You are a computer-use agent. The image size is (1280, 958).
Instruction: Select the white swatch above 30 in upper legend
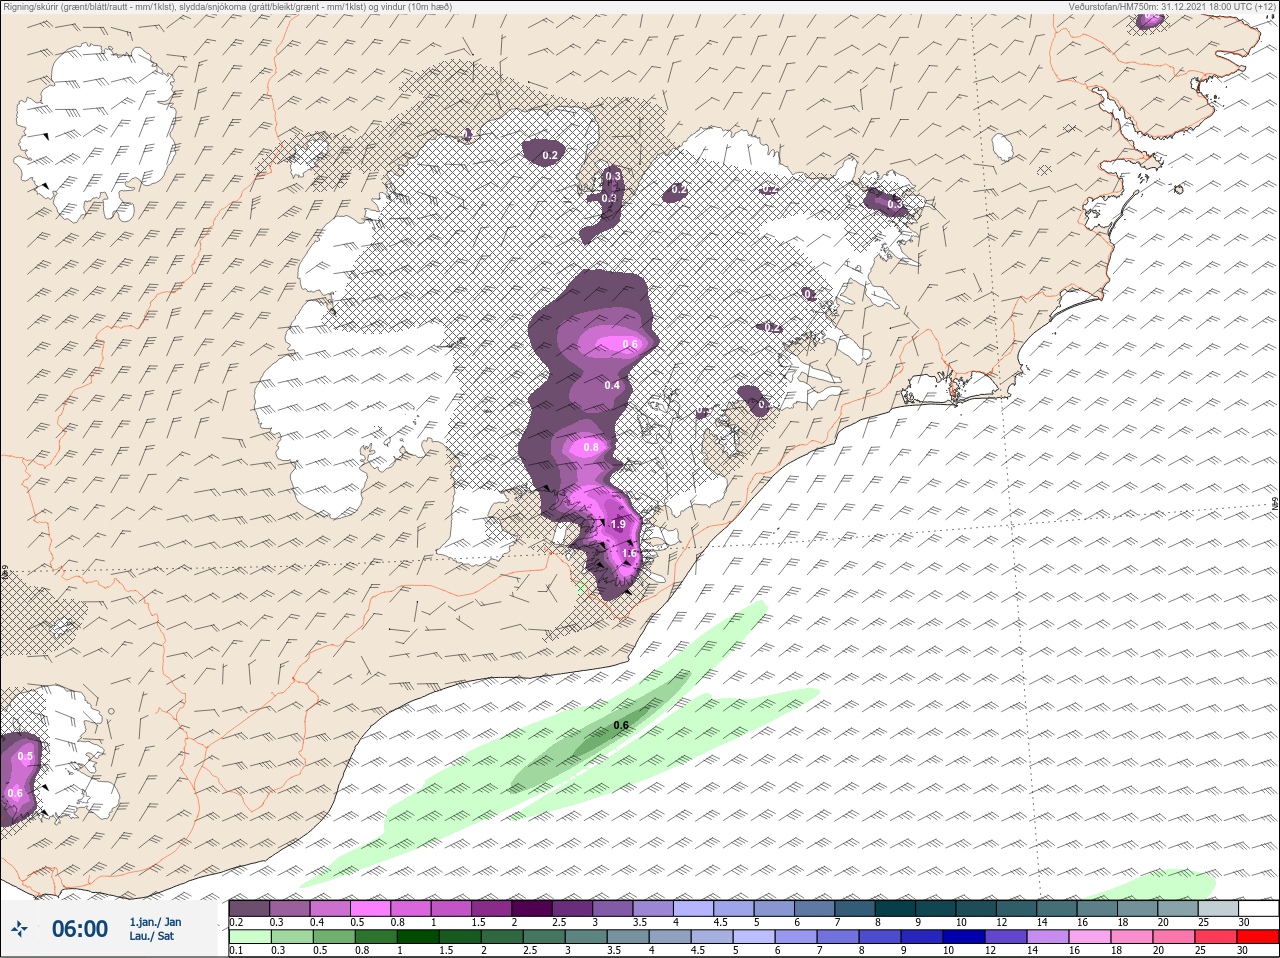point(1259,908)
